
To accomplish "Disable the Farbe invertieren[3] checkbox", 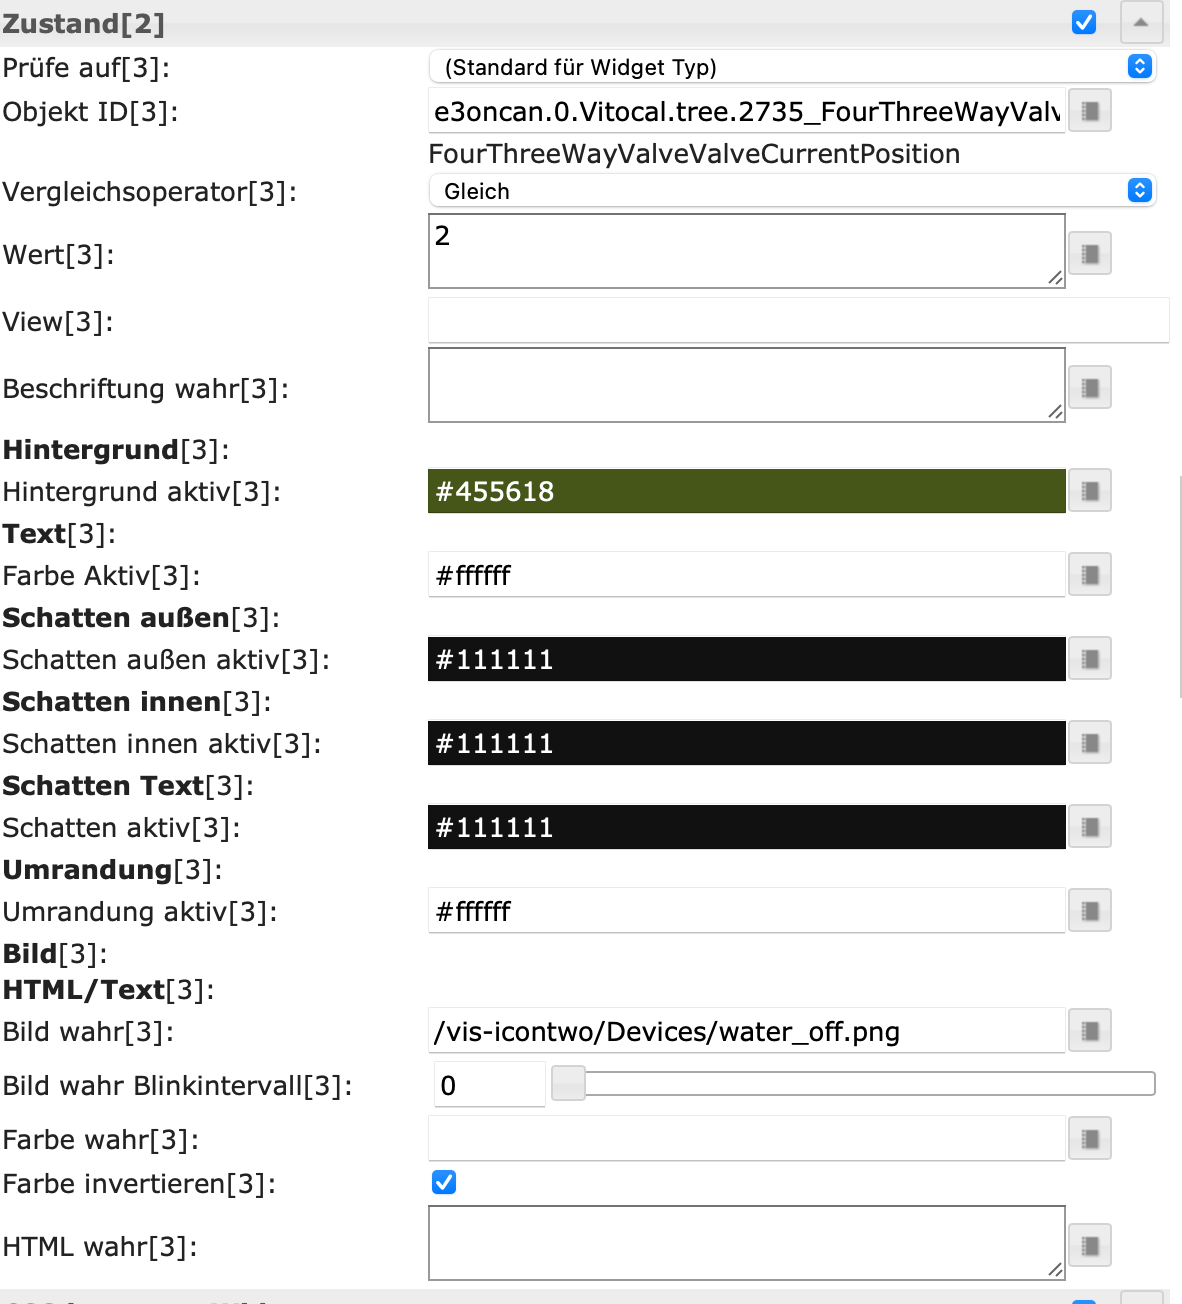I will (444, 1183).
